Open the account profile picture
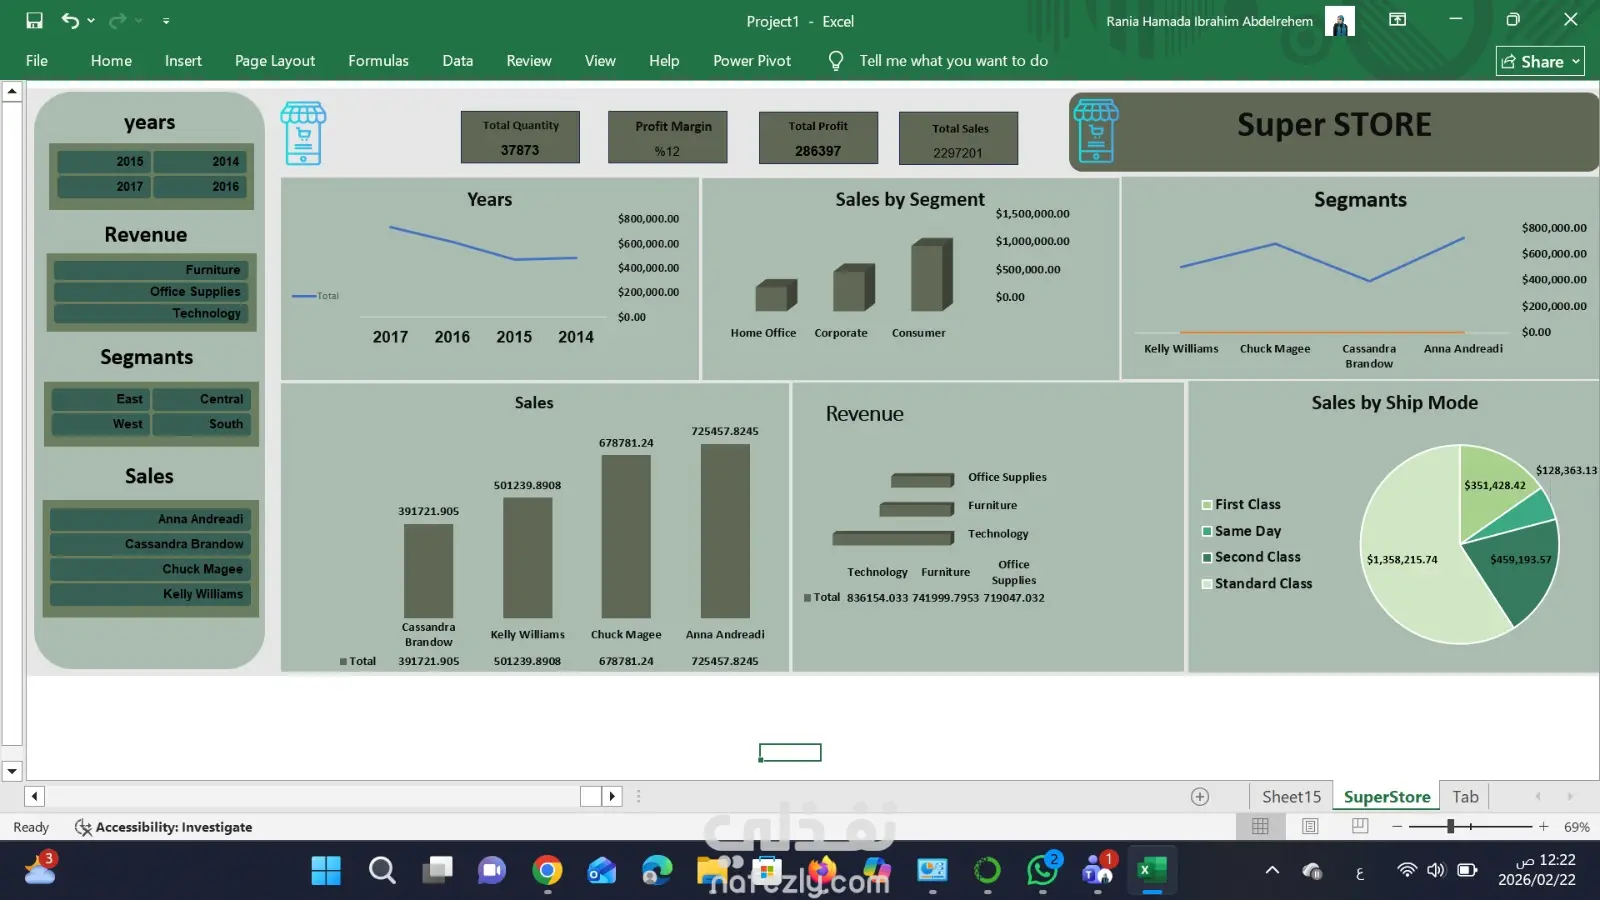This screenshot has width=1600, height=900. (1339, 21)
